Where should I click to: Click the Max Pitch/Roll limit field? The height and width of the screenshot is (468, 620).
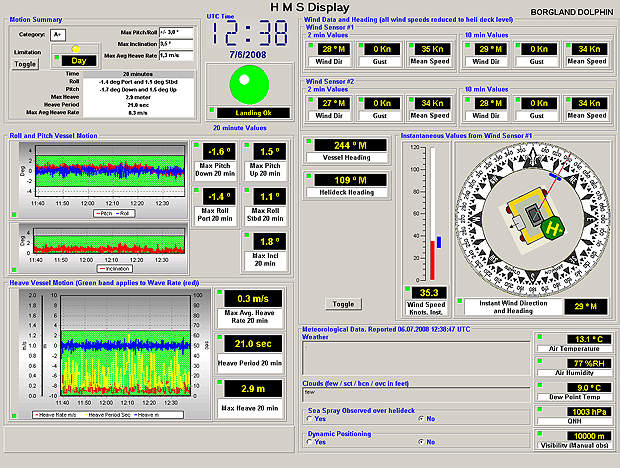pyautogui.click(x=174, y=32)
